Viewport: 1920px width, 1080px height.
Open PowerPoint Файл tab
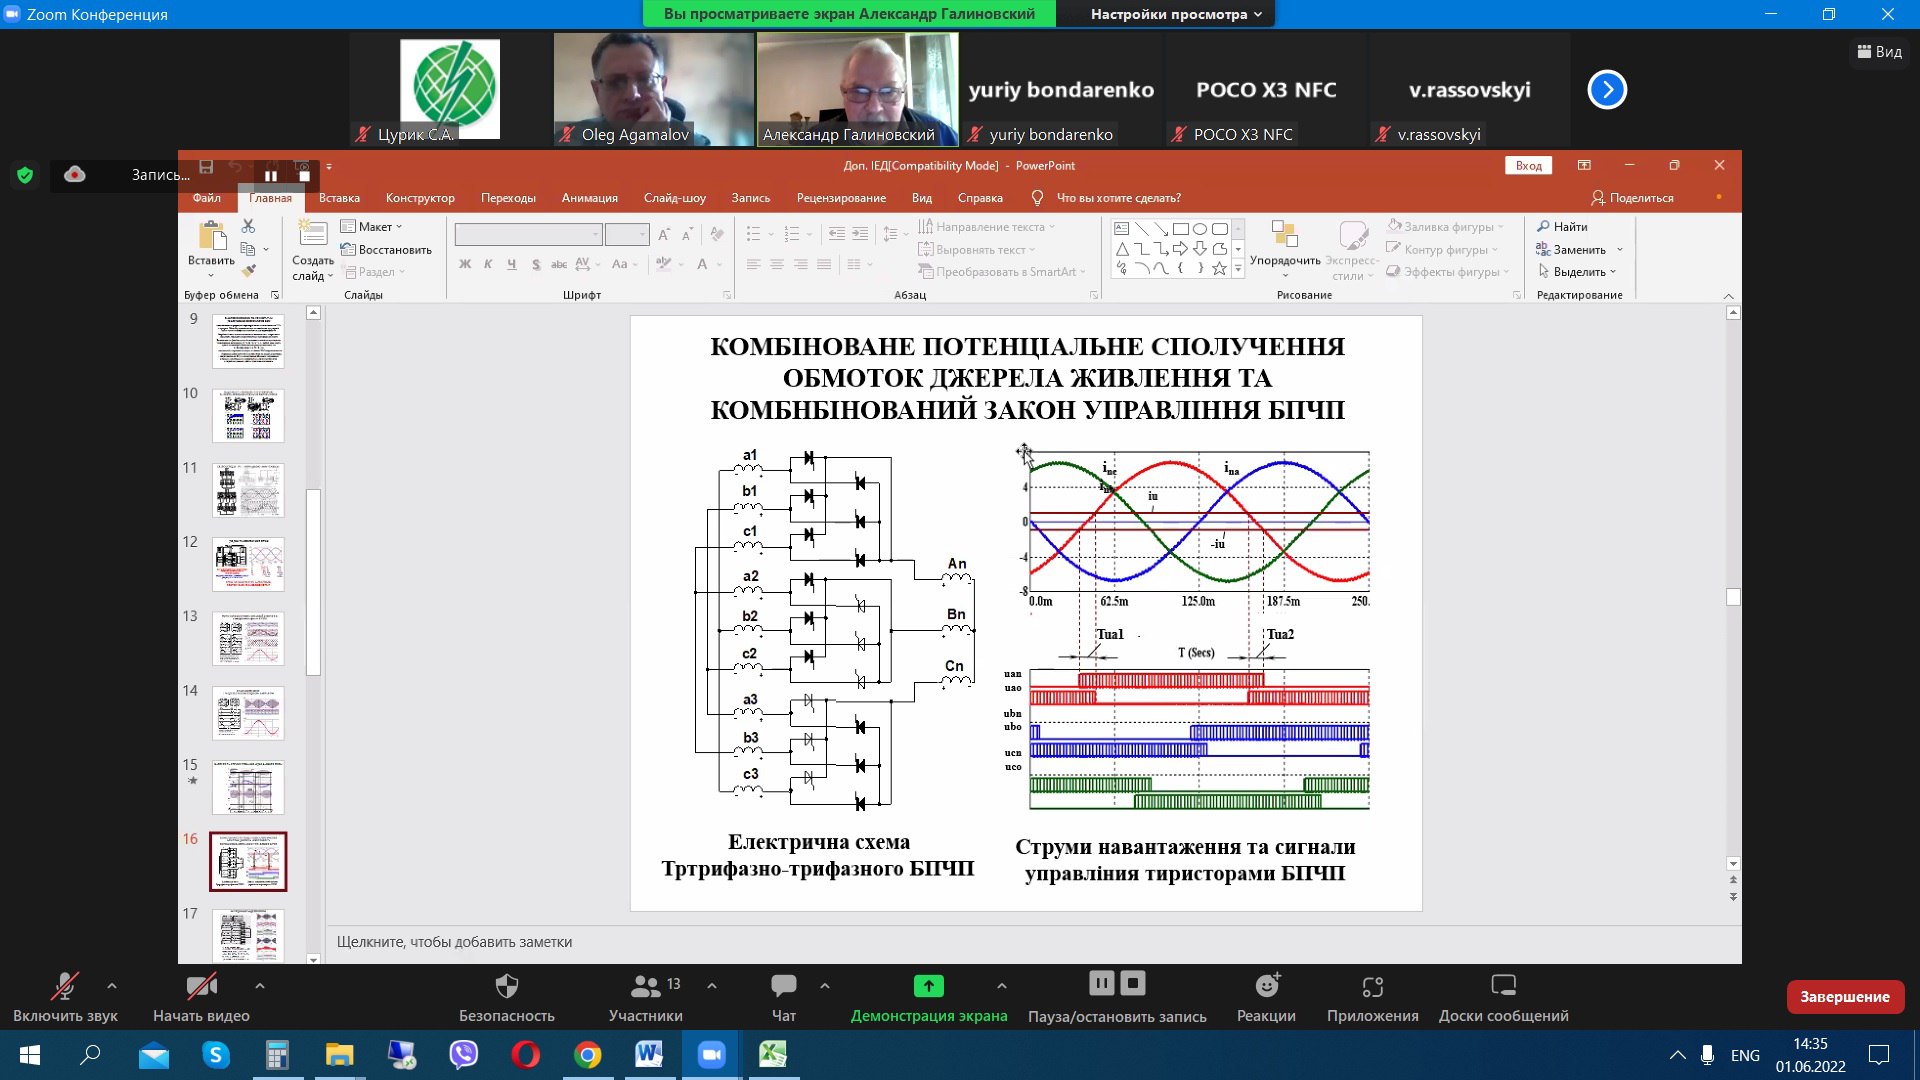click(x=207, y=198)
